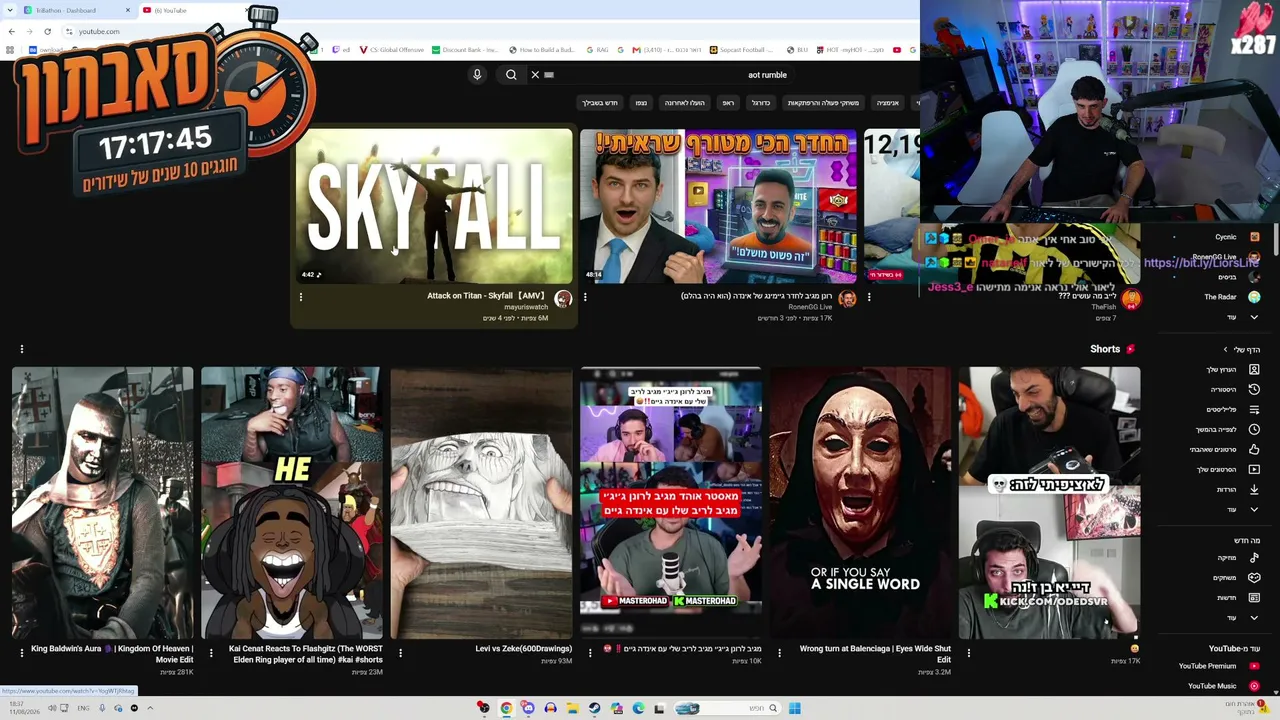
Task: Expand the Explore section show more chevron
Action: 1254,617
